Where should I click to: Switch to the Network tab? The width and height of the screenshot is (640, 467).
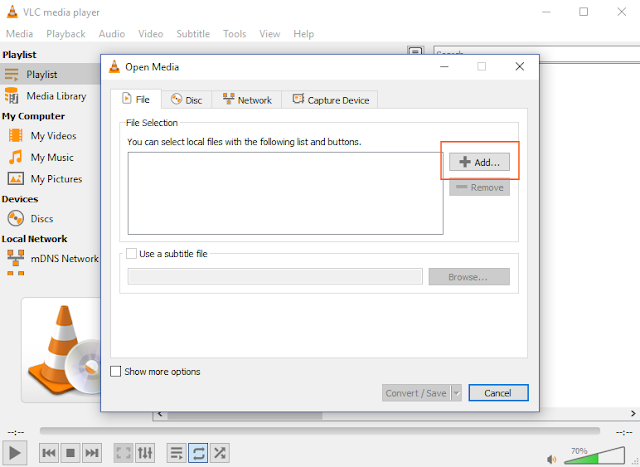tap(247, 100)
